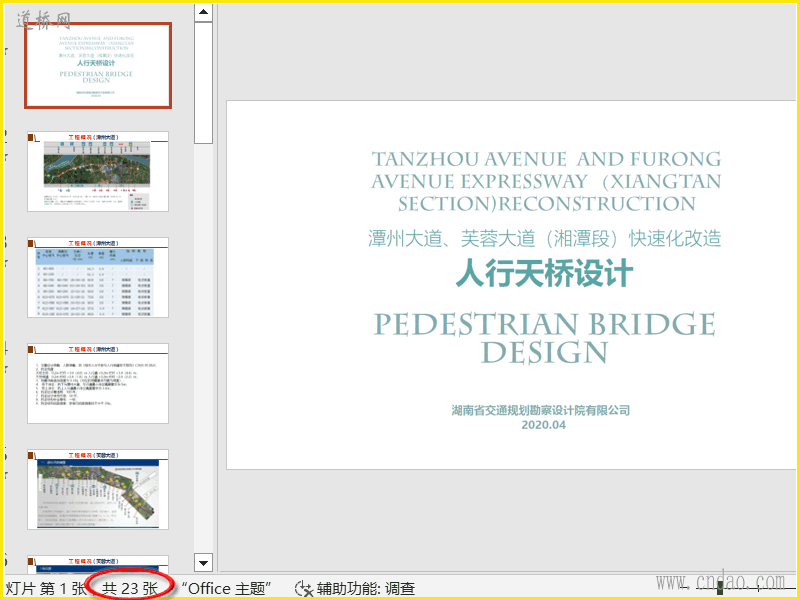Select the fourth thumbnail with numbered text list
The height and width of the screenshot is (600, 800).
click(x=98, y=384)
